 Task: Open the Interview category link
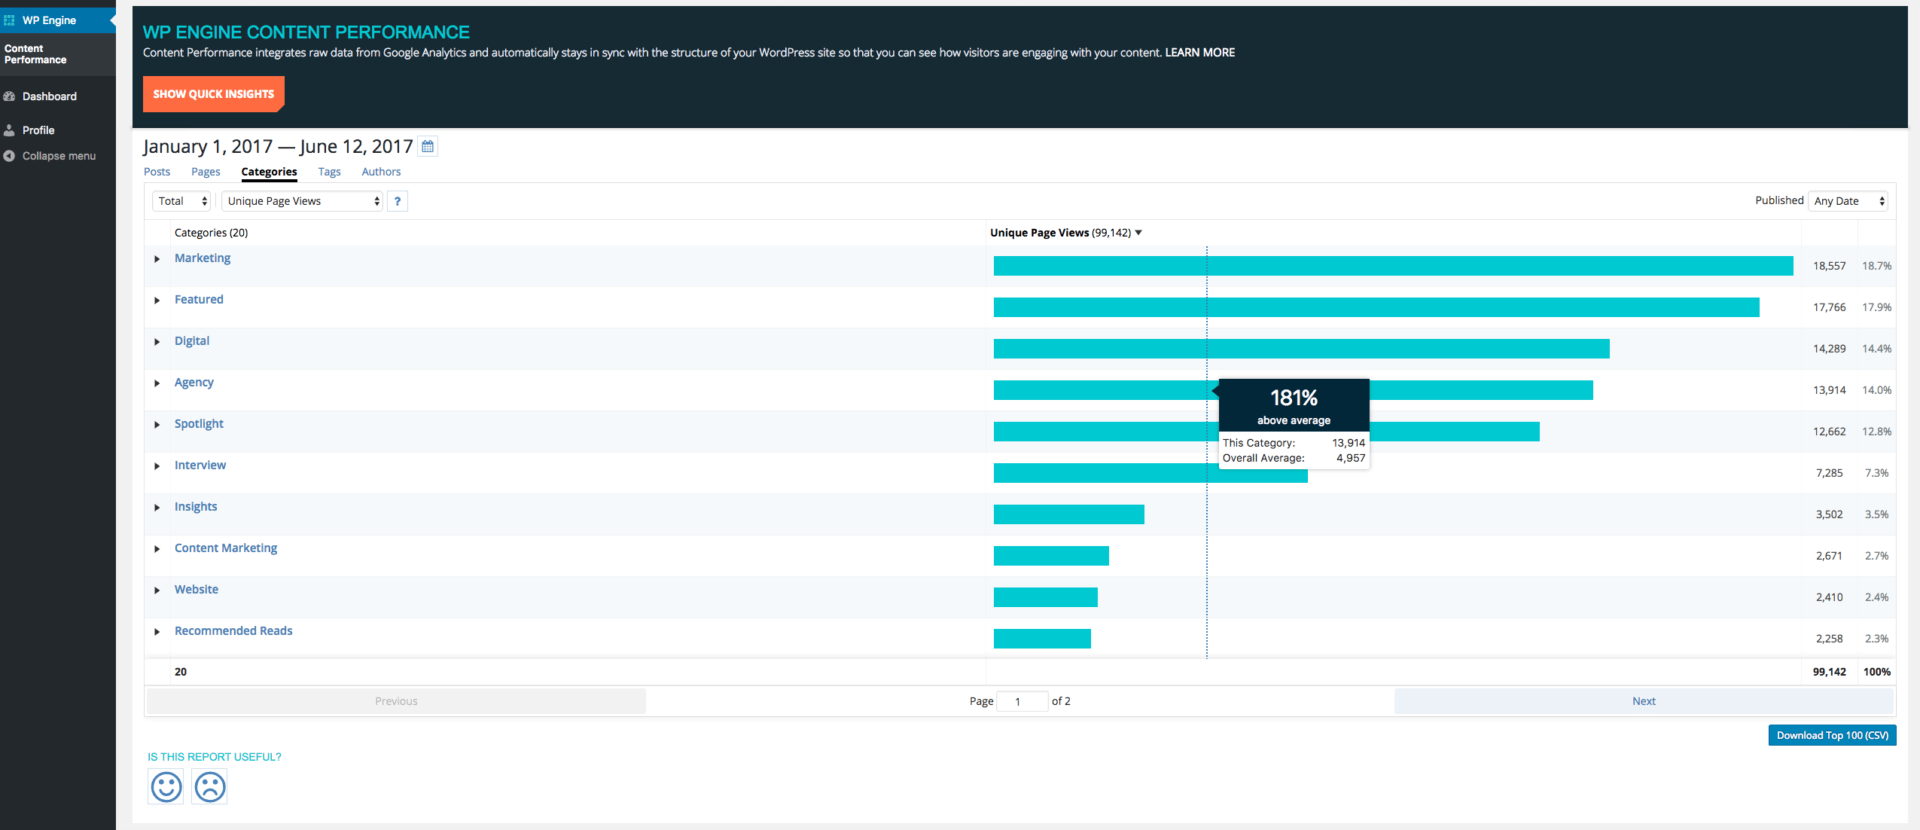pos(200,465)
